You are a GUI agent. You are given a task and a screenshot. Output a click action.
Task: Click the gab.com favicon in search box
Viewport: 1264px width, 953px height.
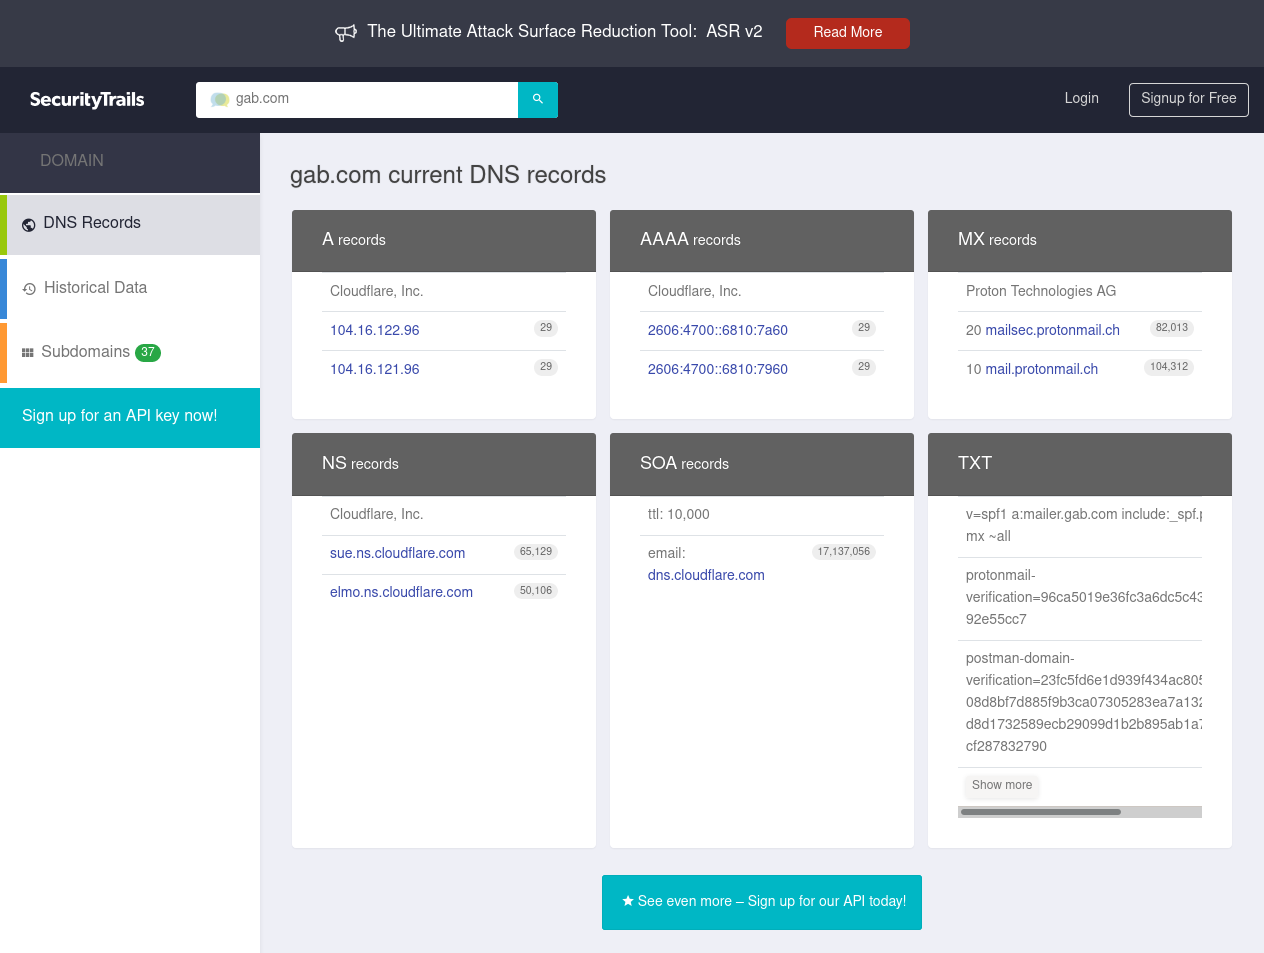(x=219, y=99)
